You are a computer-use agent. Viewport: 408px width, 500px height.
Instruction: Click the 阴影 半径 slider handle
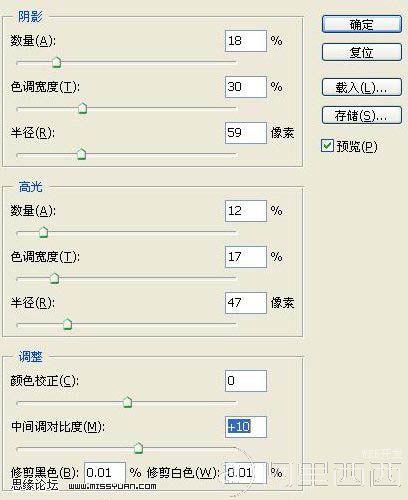coord(81,154)
